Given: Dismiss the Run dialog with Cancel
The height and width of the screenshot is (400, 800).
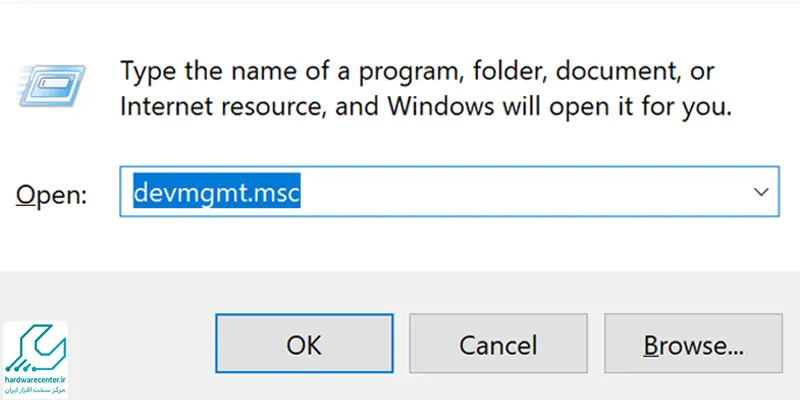Looking at the screenshot, I should tap(498, 343).
